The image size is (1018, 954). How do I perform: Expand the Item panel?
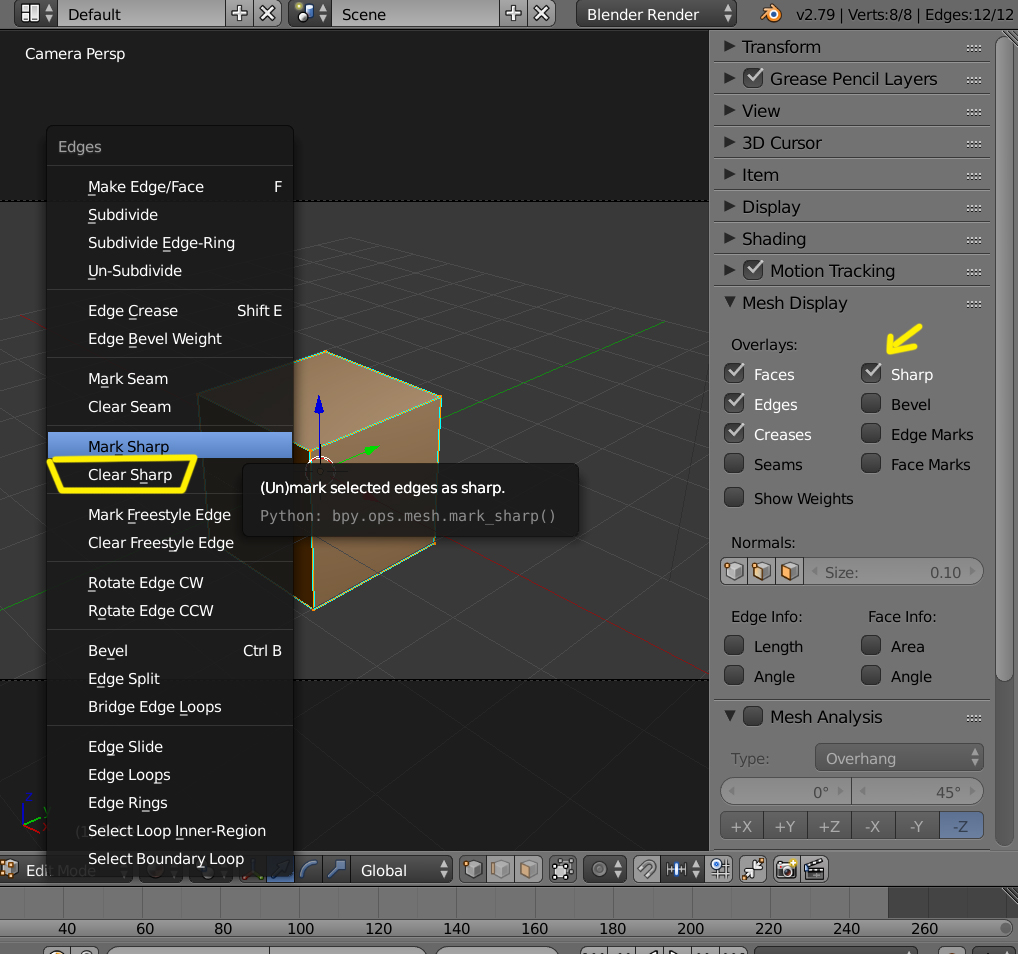pyautogui.click(x=730, y=175)
